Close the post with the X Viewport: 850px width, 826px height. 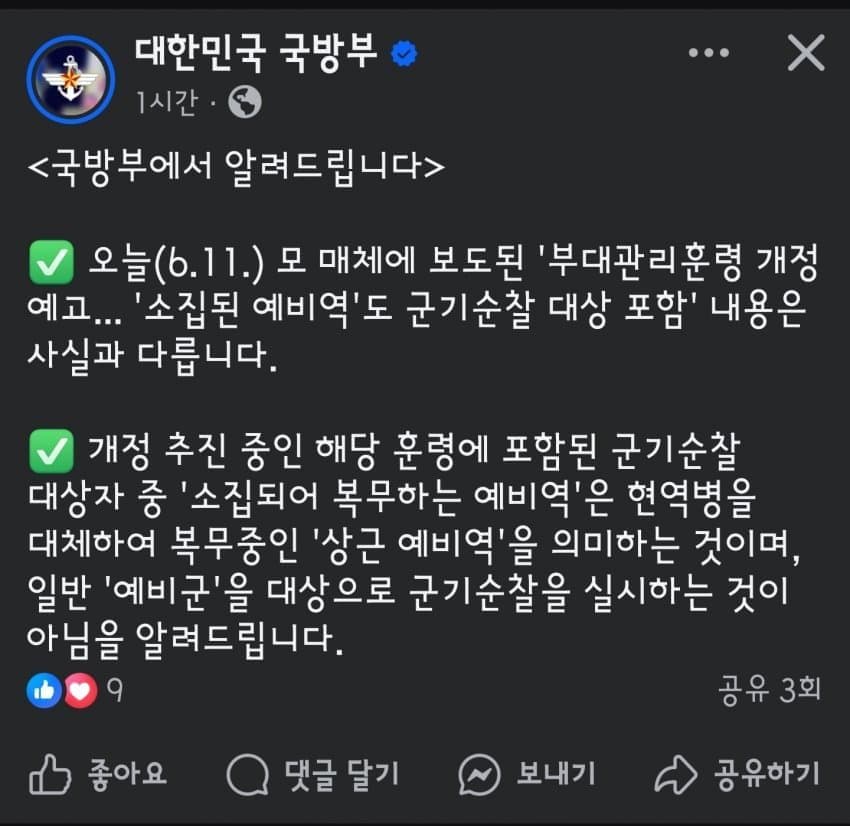pyautogui.click(x=806, y=53)
